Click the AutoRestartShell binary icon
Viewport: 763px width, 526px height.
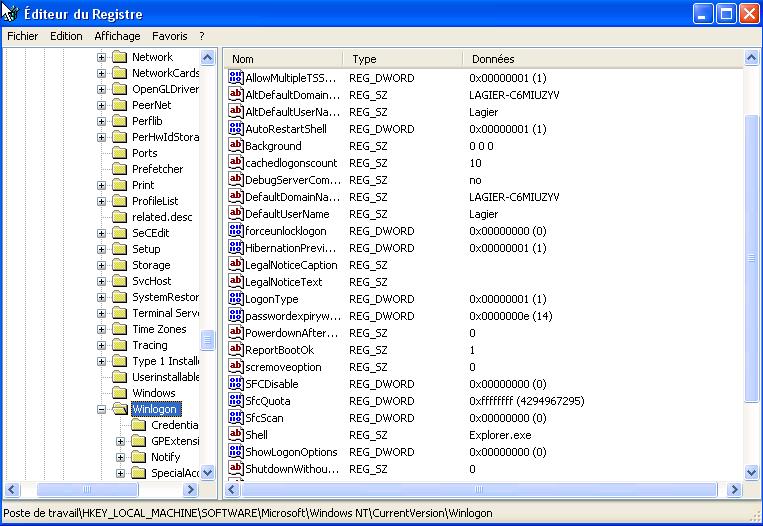236,129
